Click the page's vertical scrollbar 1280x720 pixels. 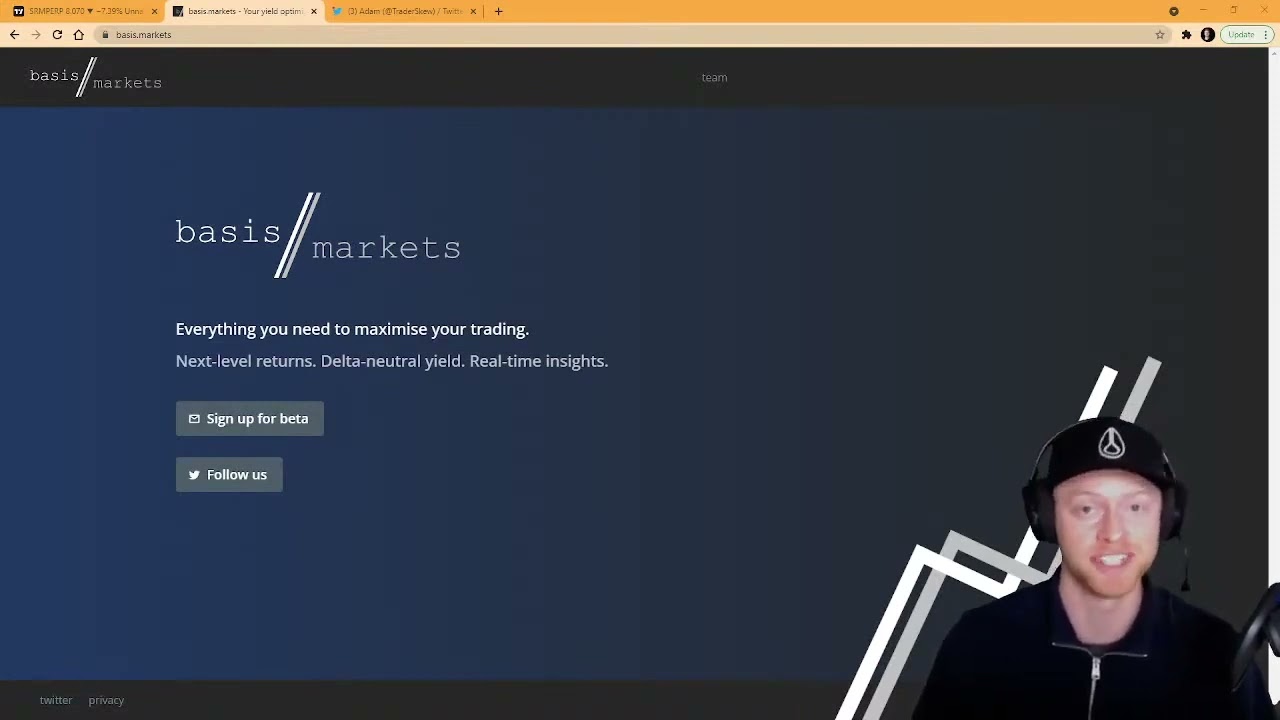(x=1274, y=380)
